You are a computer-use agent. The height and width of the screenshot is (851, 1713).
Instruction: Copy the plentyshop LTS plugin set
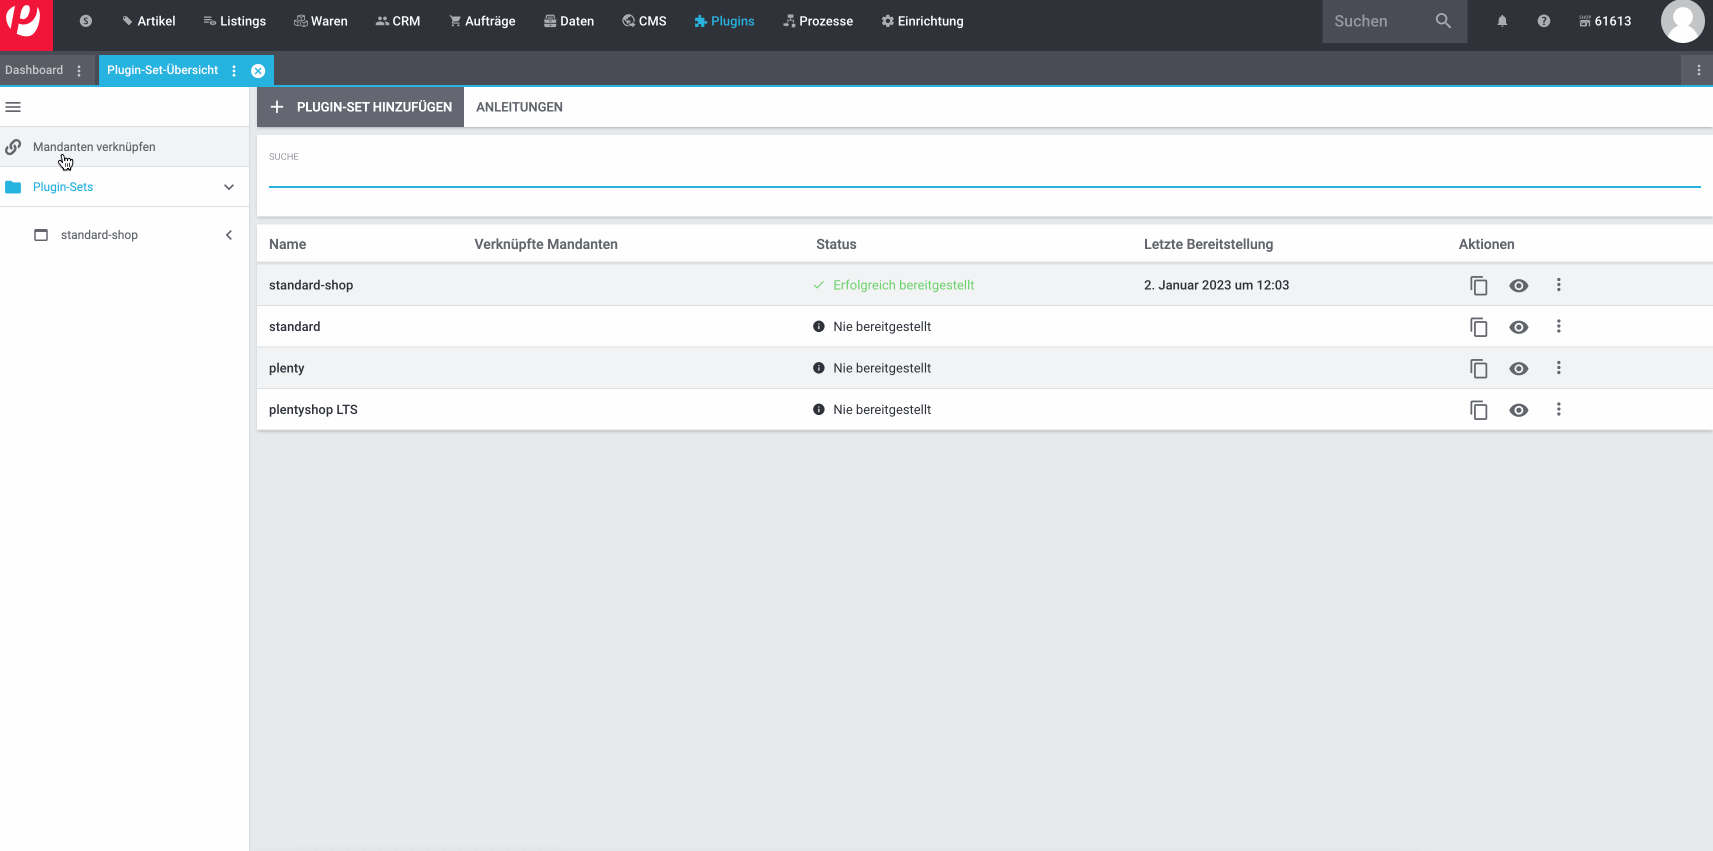pos(1478,410)
